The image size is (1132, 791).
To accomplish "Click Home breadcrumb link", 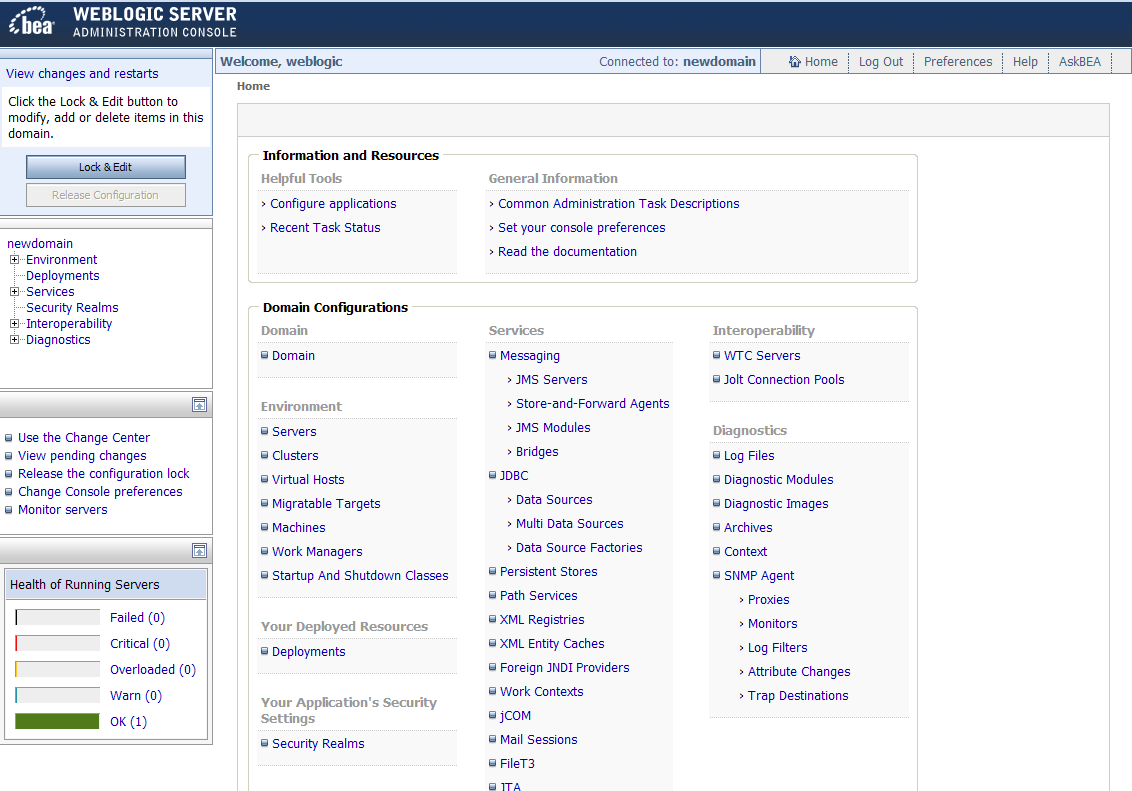I will [253, 86].
